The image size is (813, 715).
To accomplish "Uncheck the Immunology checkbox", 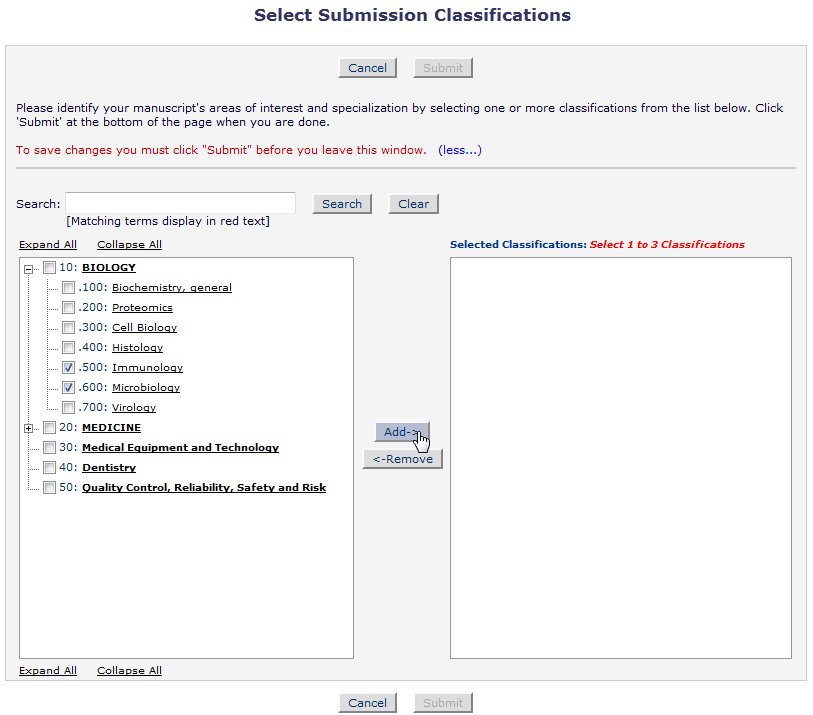I will [x=68, y=368].
